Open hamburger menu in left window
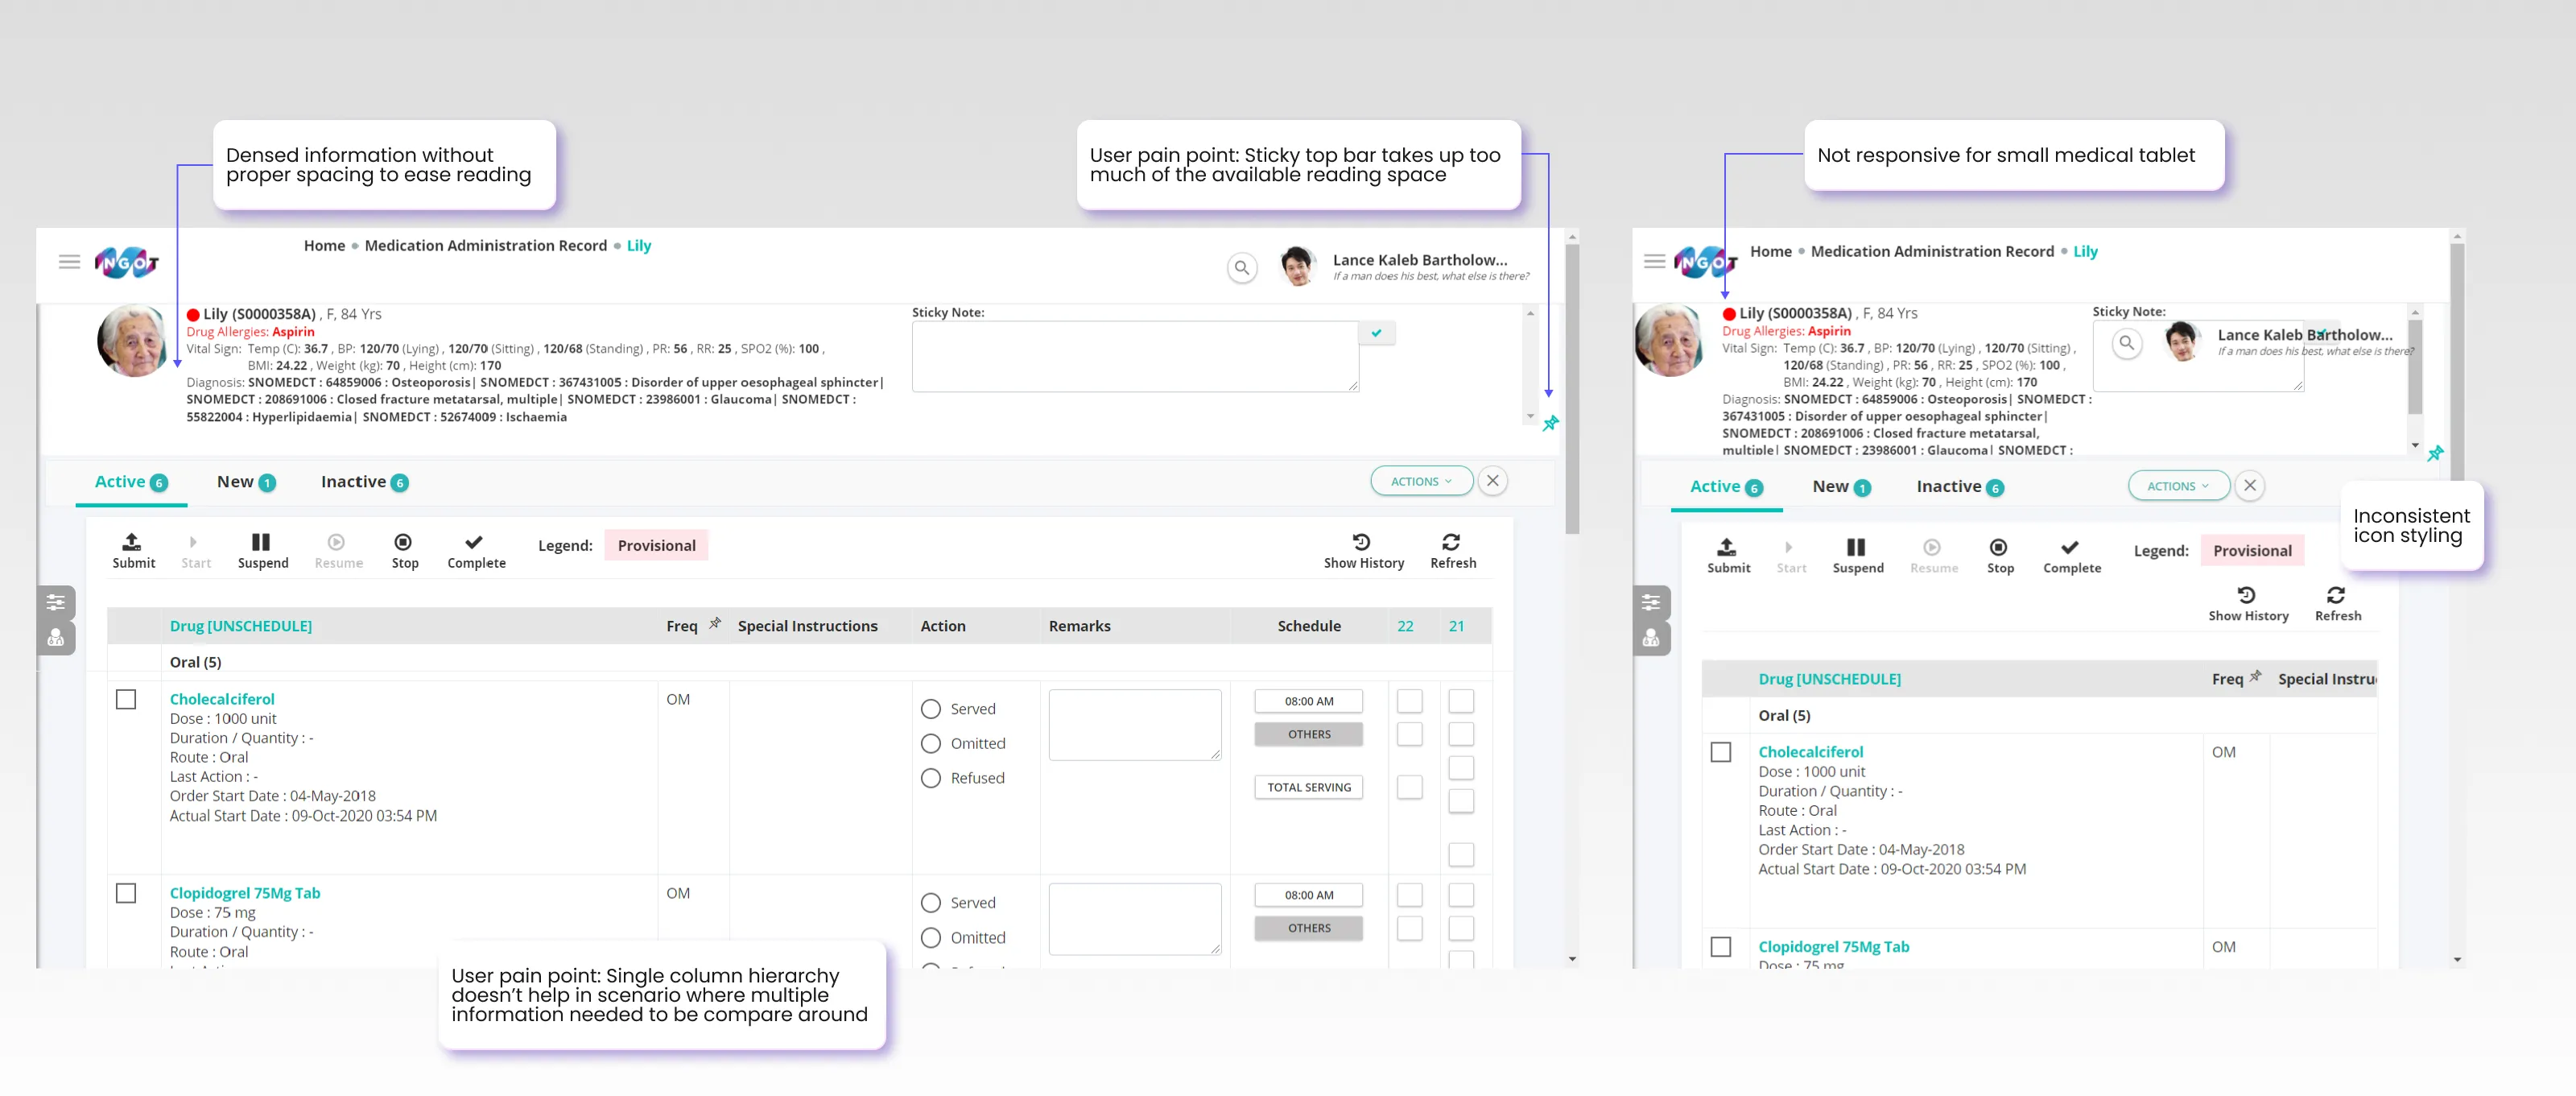The width and height of the screenshot is (2576, 1096). point(69,262)
